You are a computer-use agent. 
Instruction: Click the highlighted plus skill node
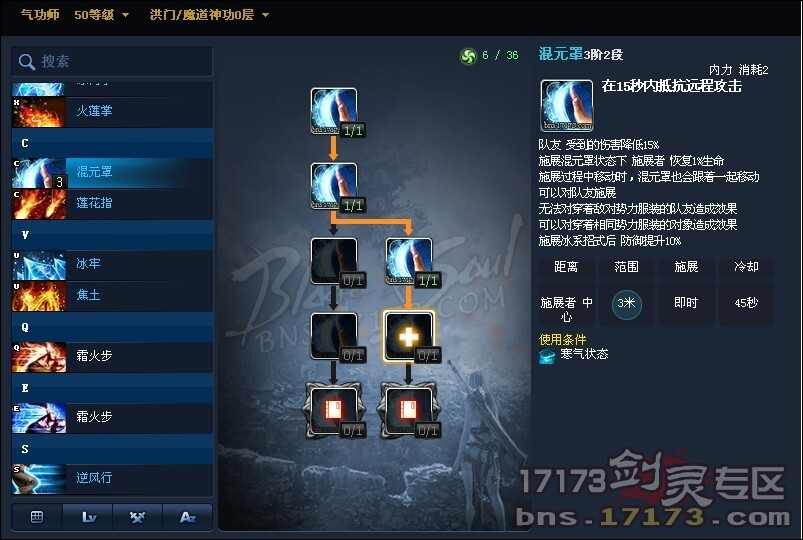pos(409,336)
